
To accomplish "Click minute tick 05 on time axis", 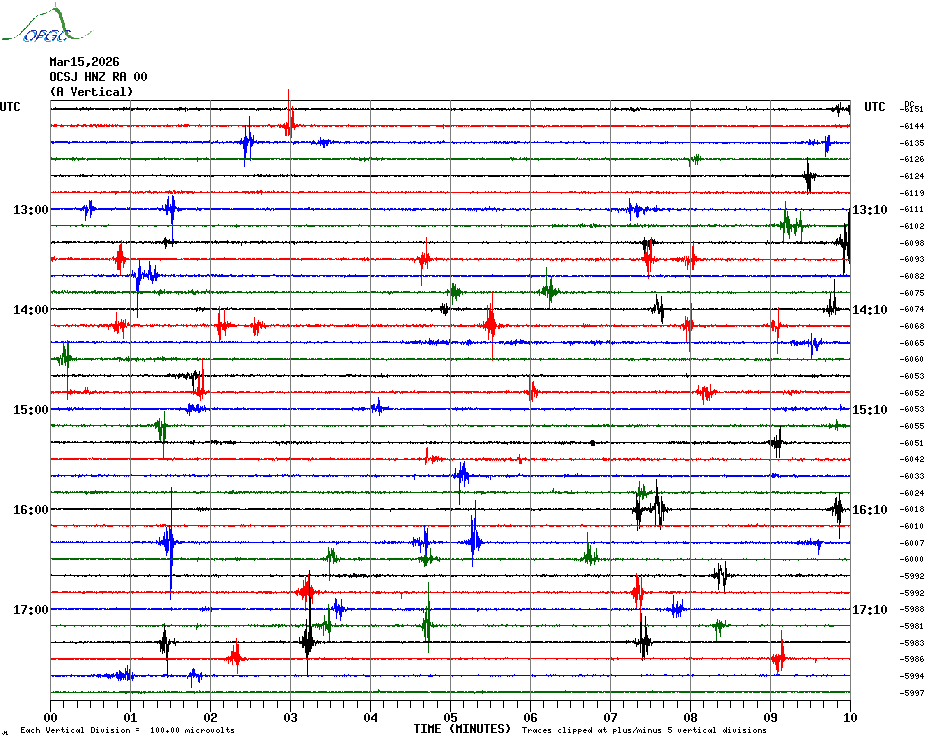I will tap(451, 717).
